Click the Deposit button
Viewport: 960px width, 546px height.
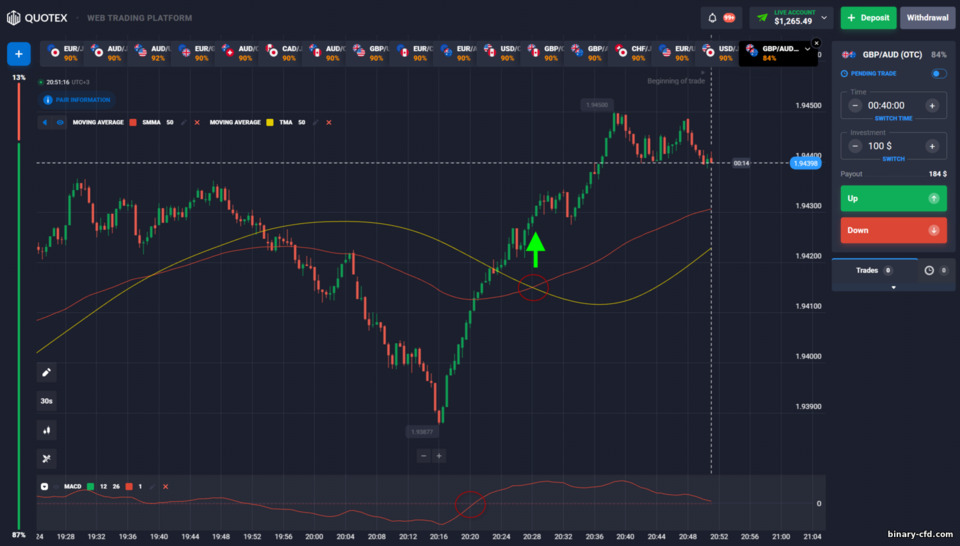point(868,18)
